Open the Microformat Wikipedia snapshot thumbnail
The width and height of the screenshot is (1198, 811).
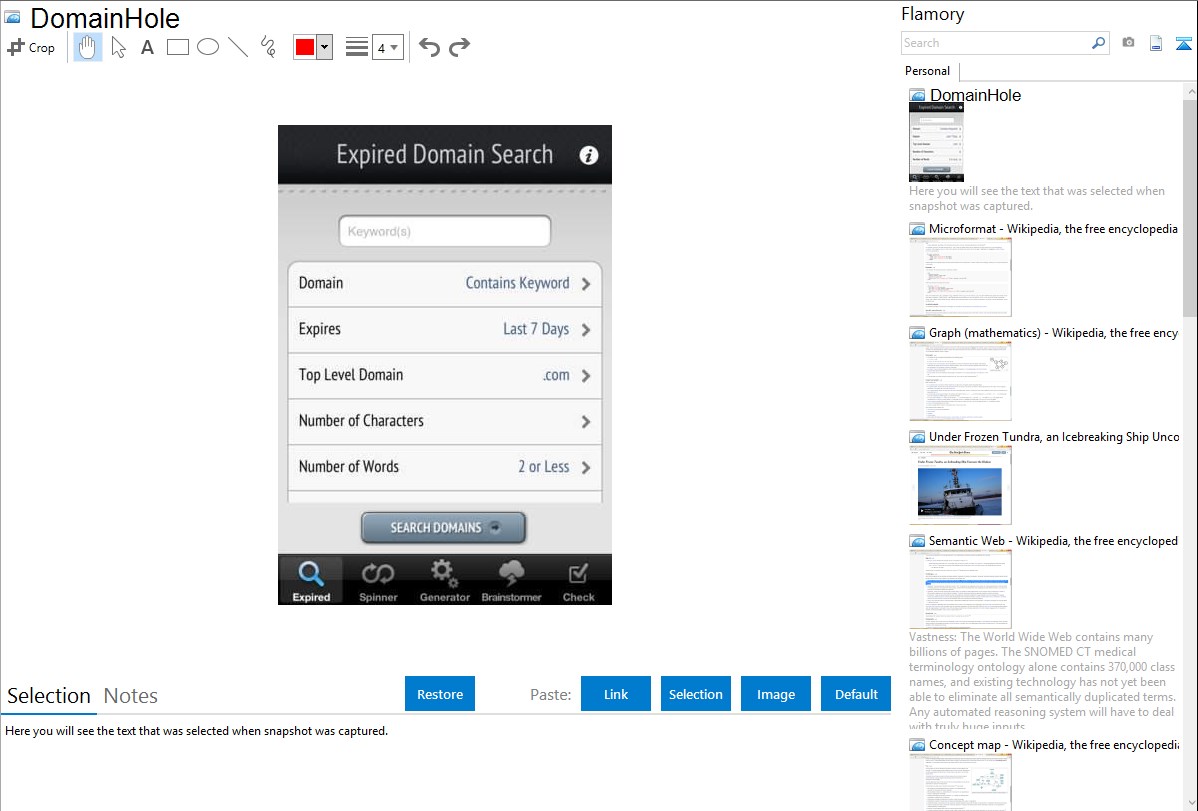(x=960, y=277)
